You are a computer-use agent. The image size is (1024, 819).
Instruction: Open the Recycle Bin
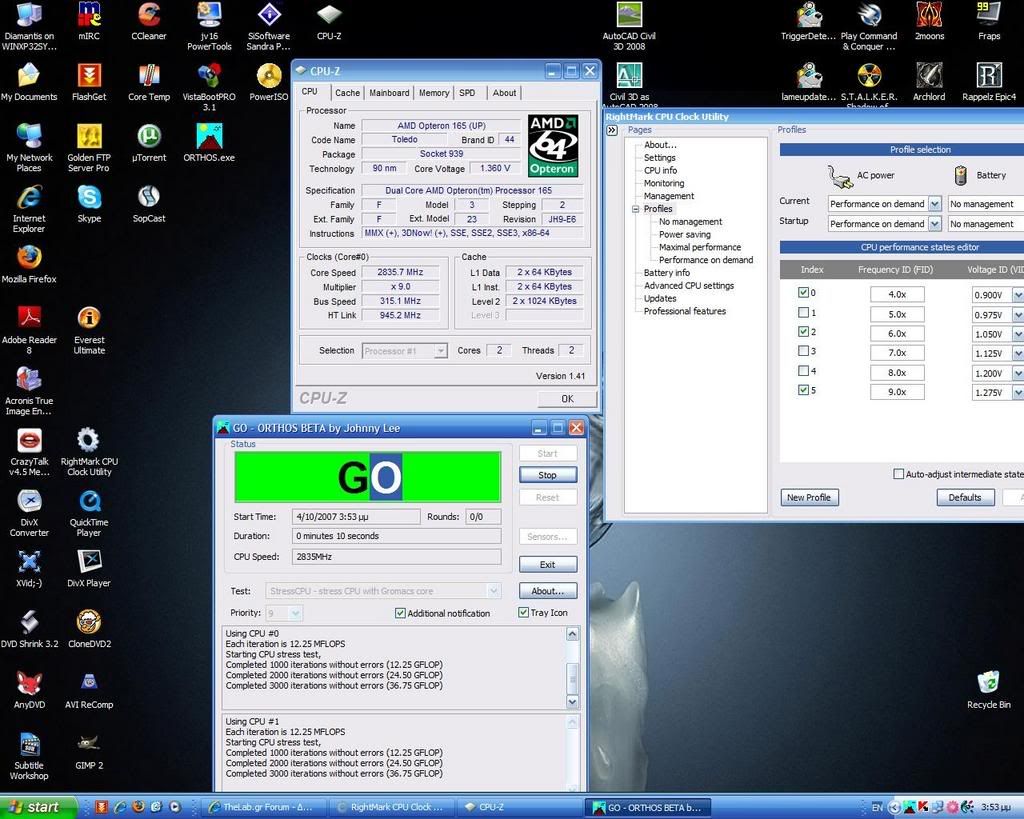(989, 689)
